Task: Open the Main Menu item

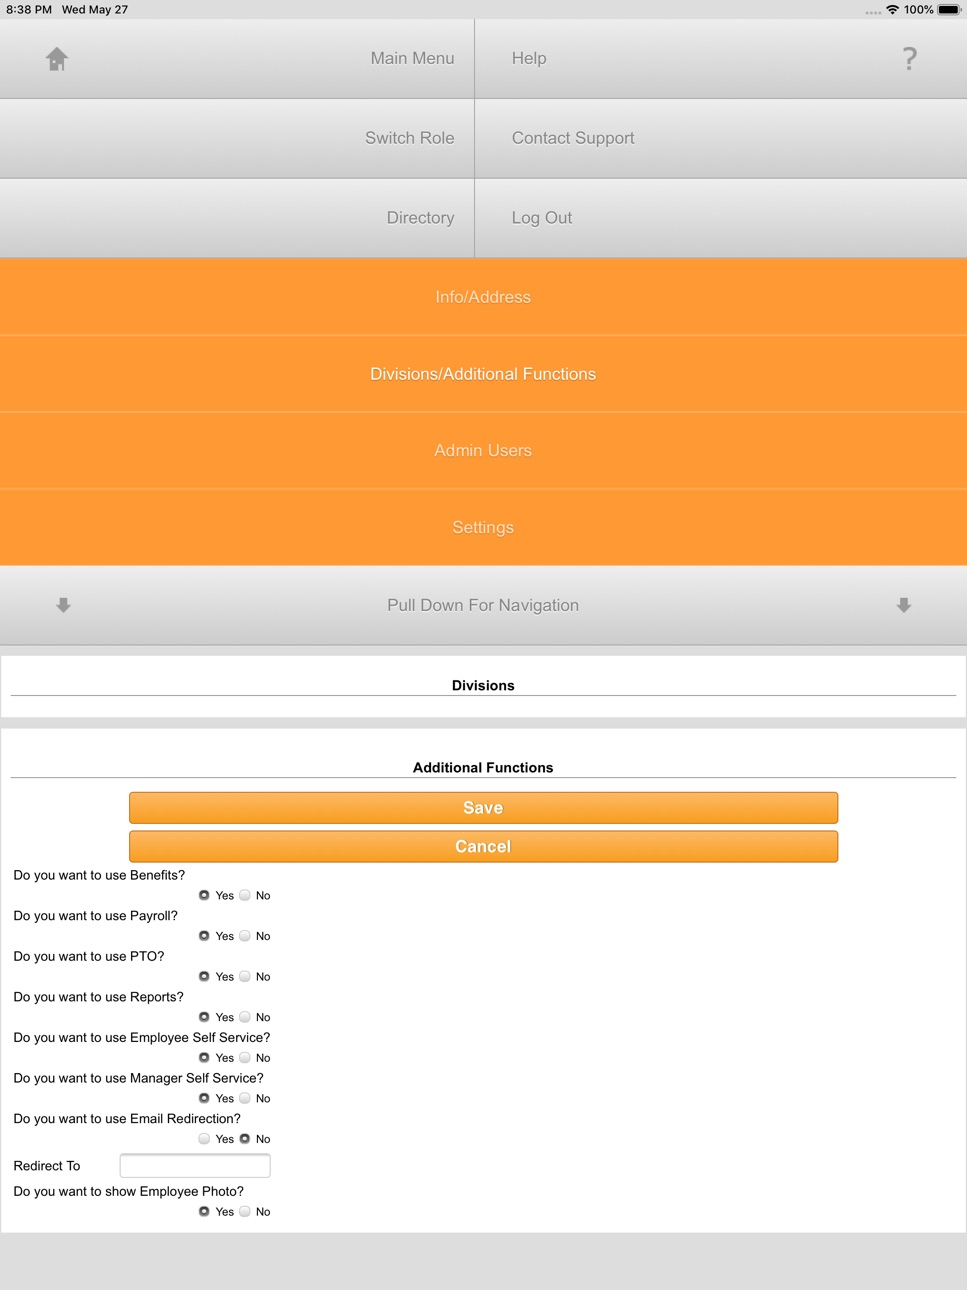Action: pos(237,59)
